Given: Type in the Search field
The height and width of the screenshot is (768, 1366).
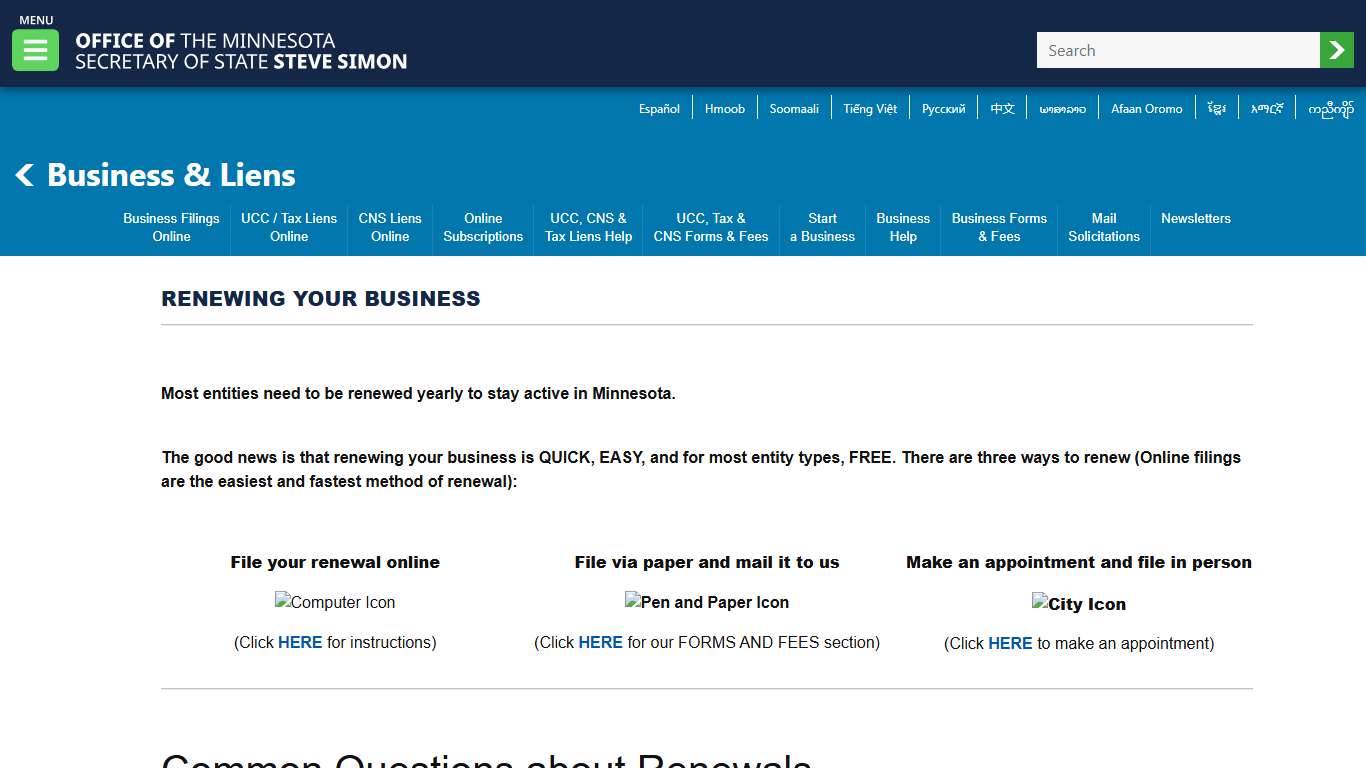Looking at the screenshot, I should pos(1177,50).
